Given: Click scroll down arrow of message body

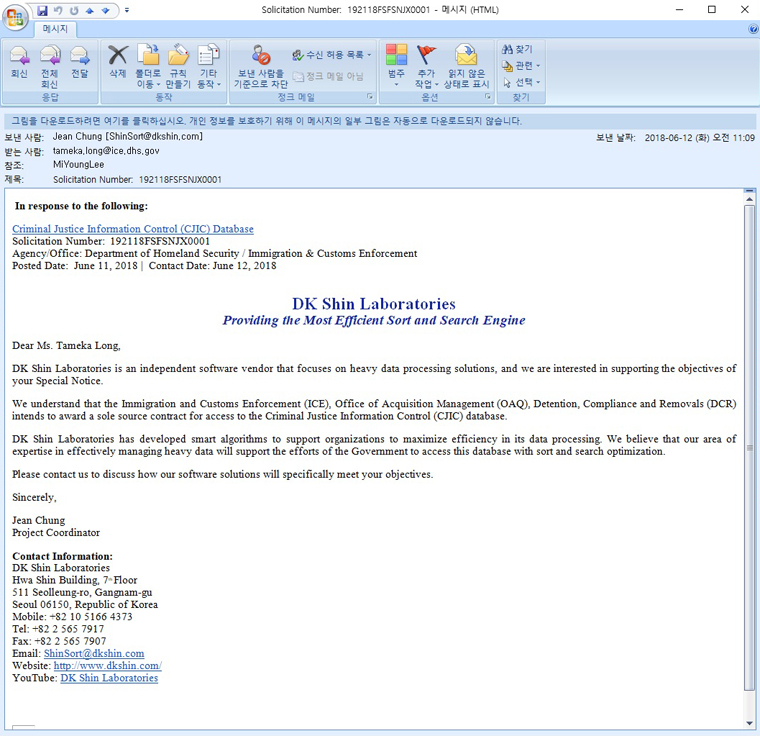Looking at the screenshot, I should [749, 723].
